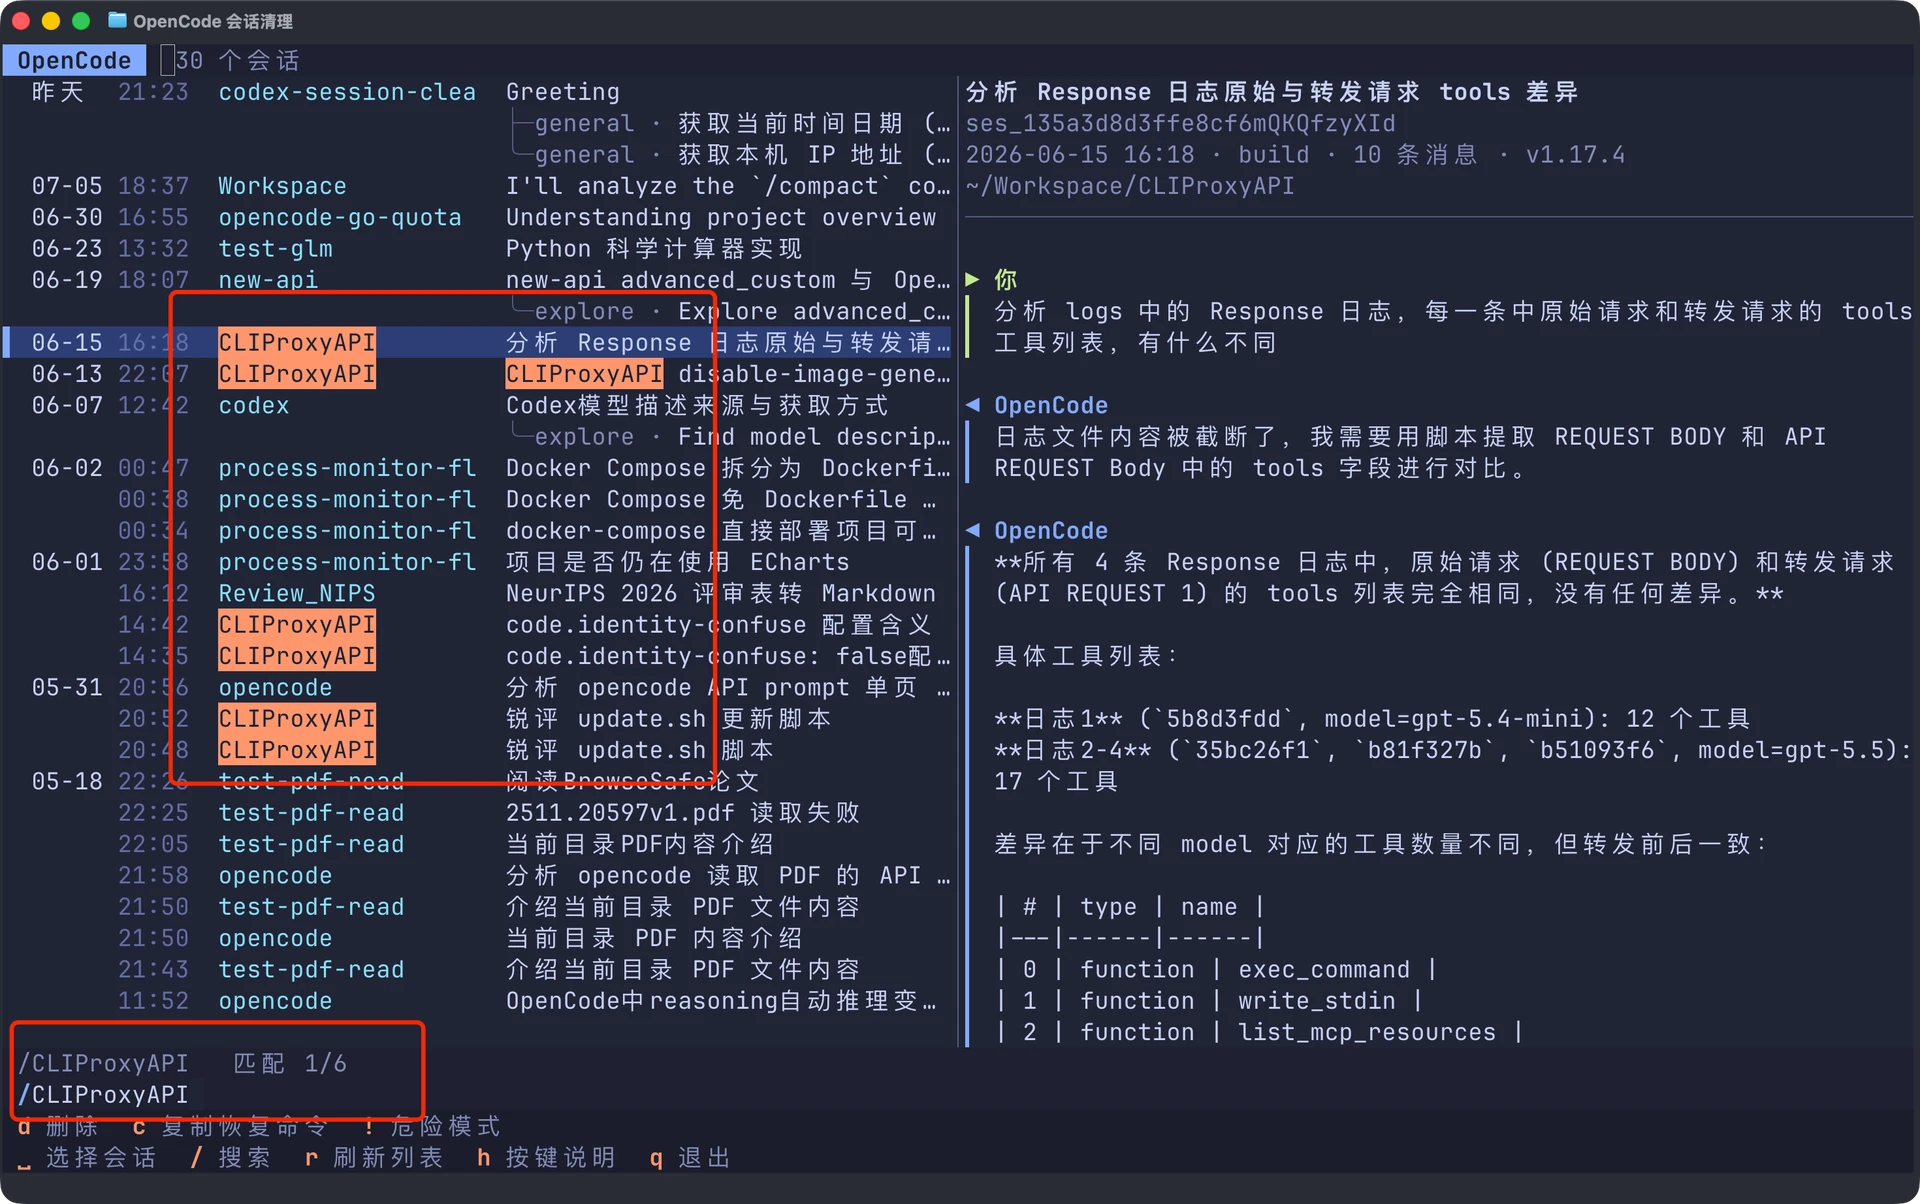Click the h 按键说明 shortcut hint
1920x1204 pixels.
[546, 1158]
